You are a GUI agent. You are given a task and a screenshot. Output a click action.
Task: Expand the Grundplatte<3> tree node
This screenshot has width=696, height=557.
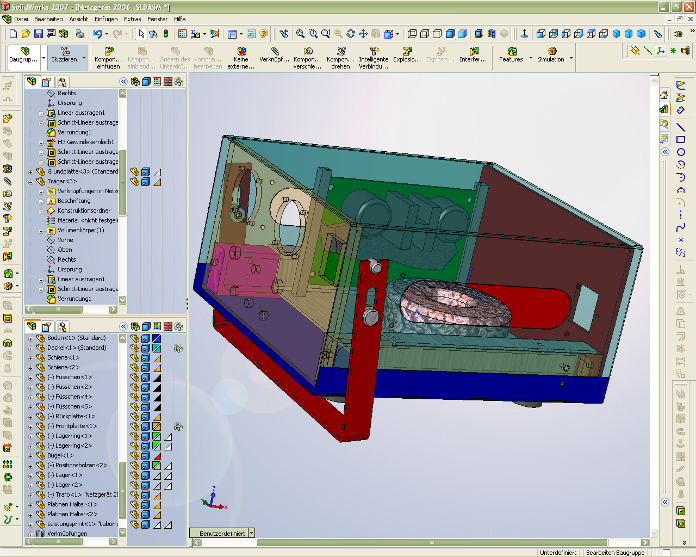(28, 171)
